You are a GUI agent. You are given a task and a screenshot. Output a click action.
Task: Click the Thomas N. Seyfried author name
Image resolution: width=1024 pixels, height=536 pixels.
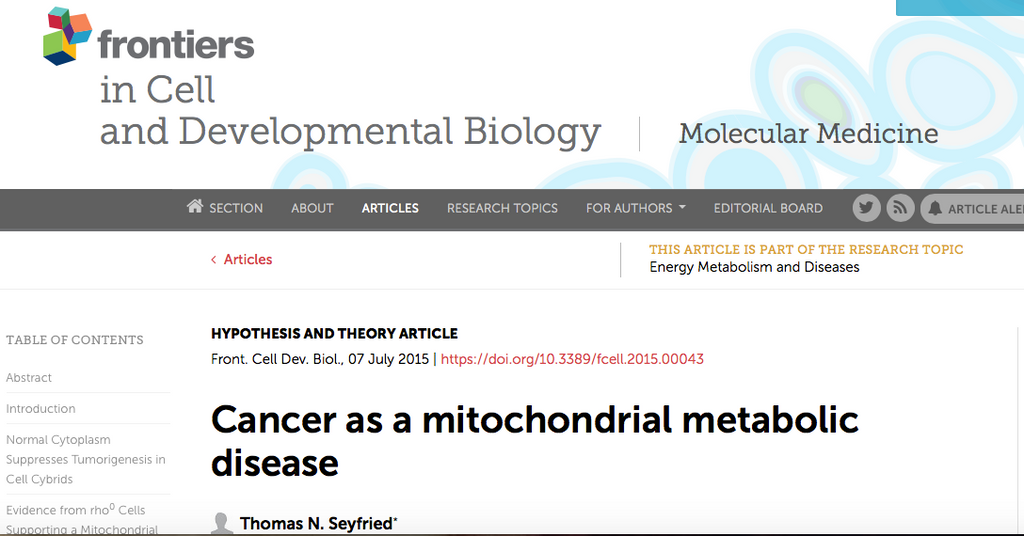[316, 524]
